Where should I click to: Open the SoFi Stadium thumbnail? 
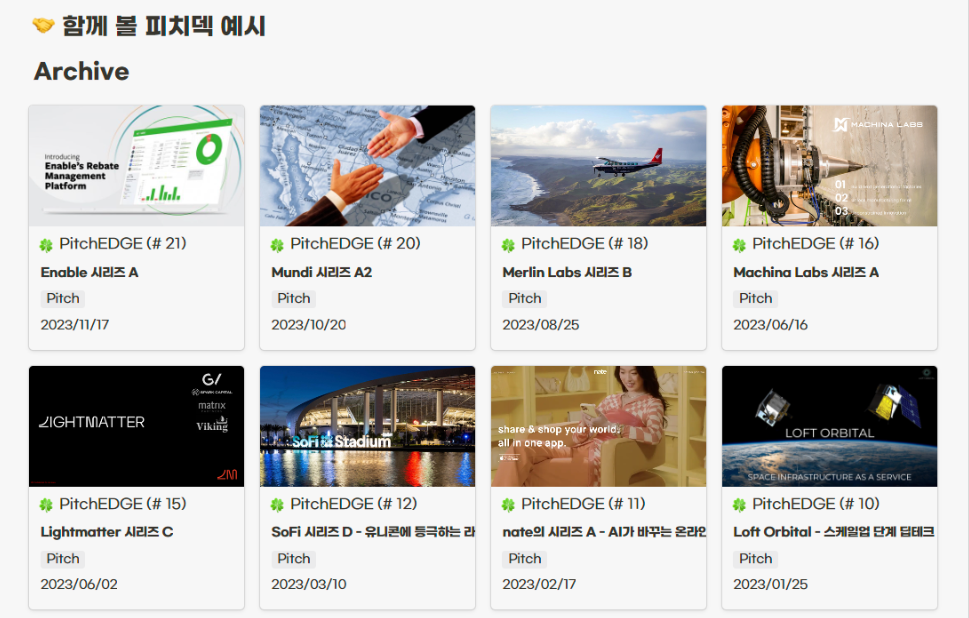click(368, 426)
